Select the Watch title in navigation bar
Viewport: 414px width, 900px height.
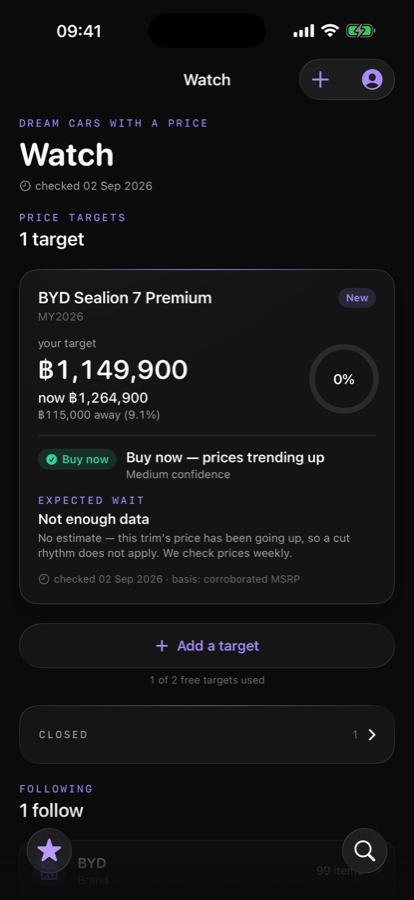click(x=207, y=79)
